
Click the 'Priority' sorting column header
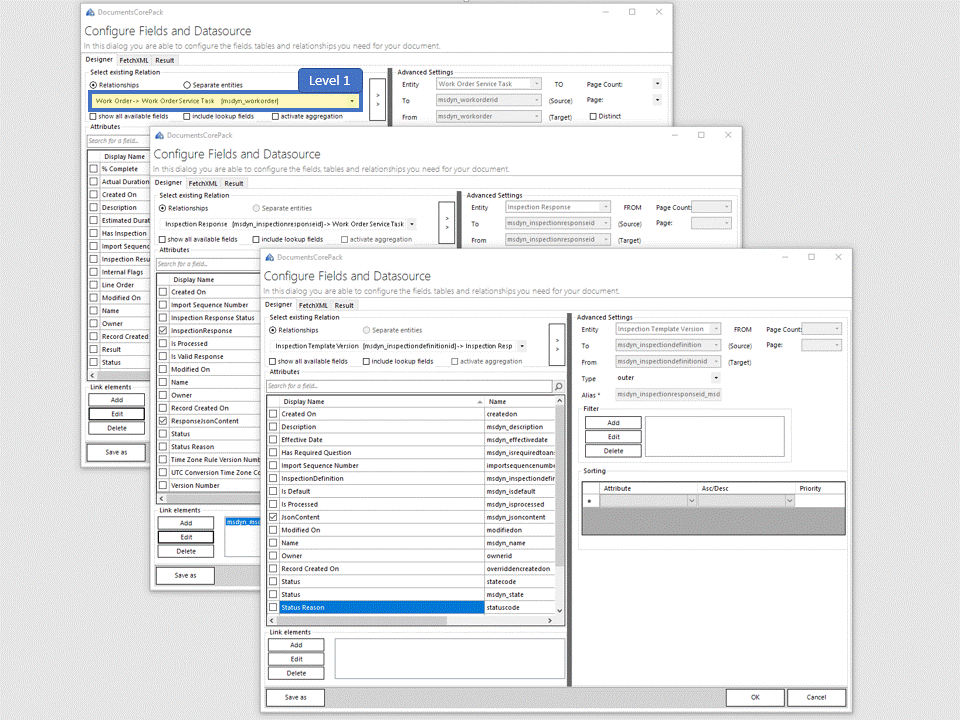[x=820, y=489]
